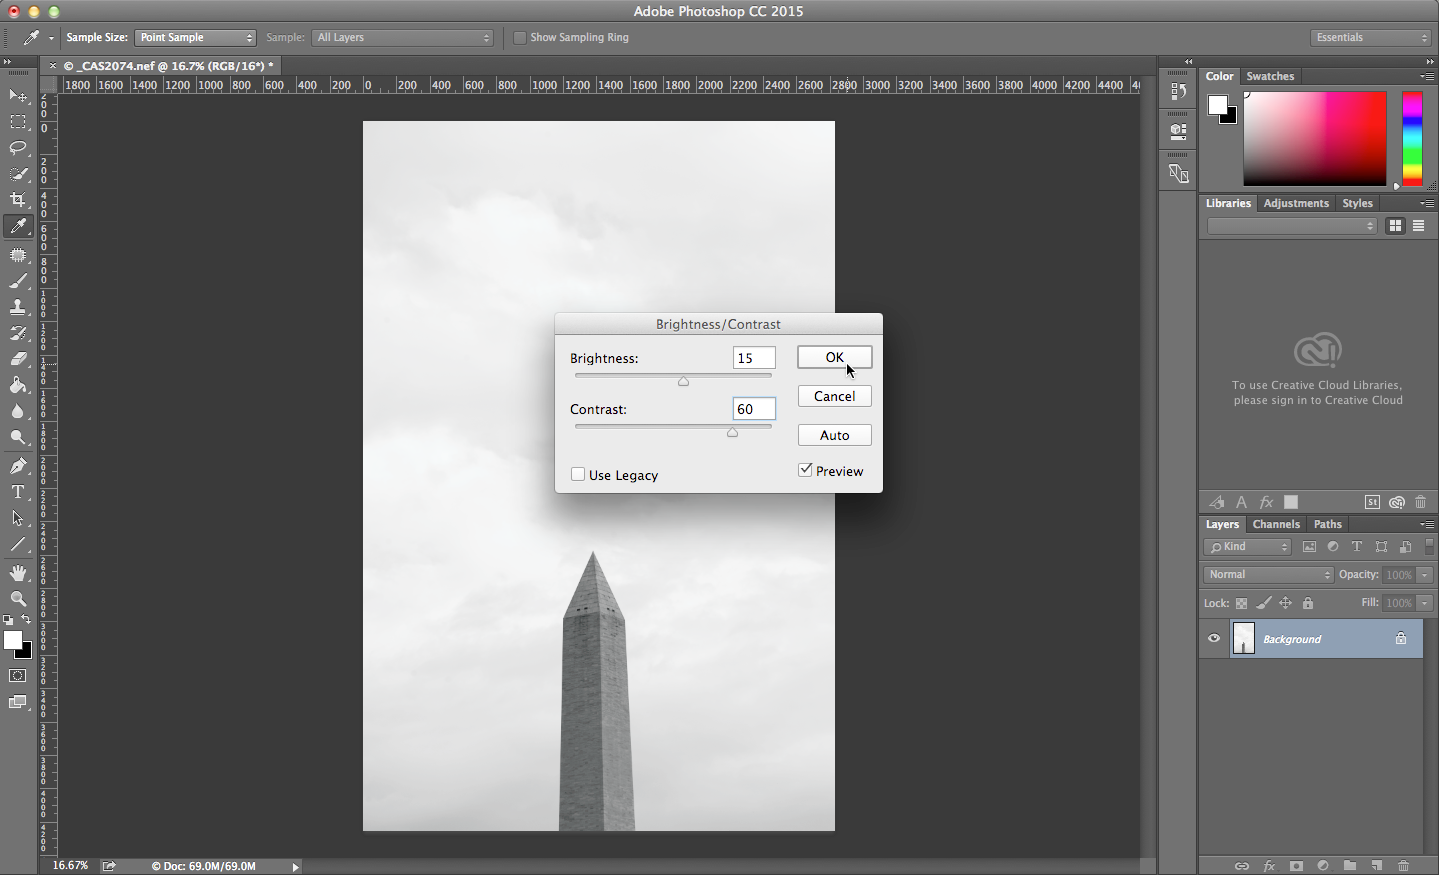
Task: Open the Normal blend mode dropdown
Action: 1267,574
